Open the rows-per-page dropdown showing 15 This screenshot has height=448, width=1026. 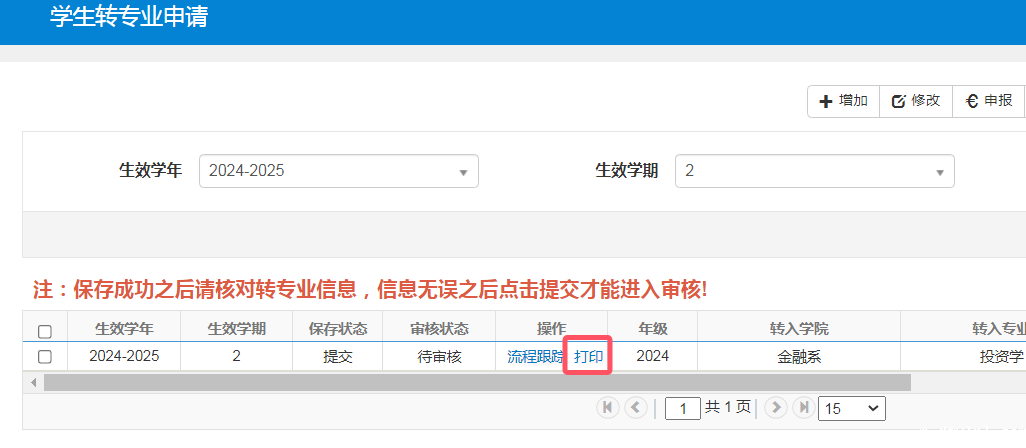pyautogui.click(x=851, y=408)
